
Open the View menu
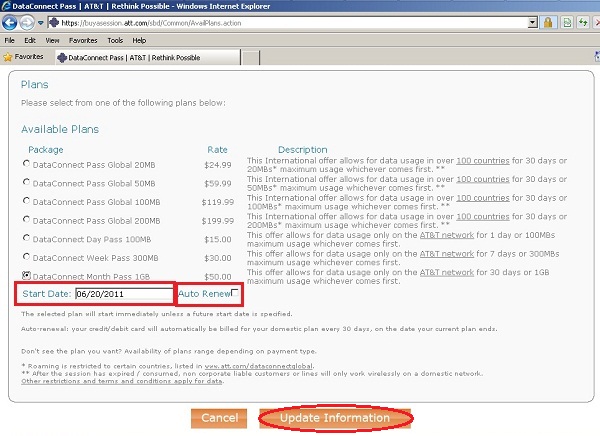tap(52, 40)
